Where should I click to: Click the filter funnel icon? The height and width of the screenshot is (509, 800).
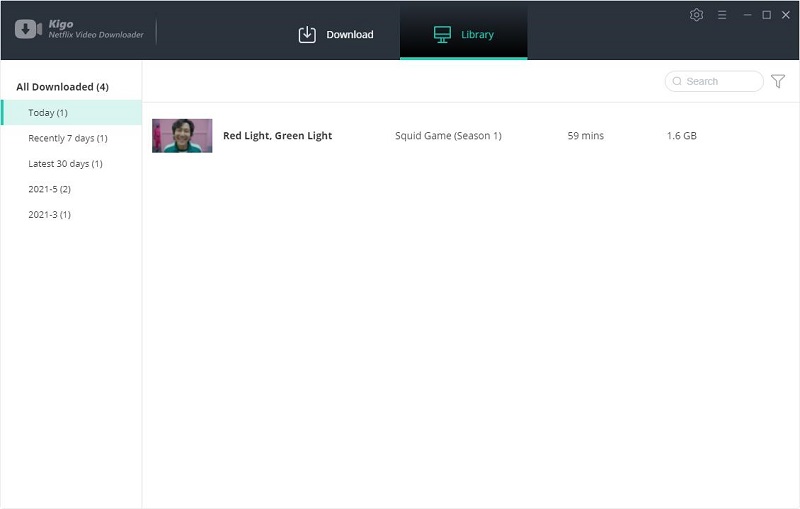[778, 81]
